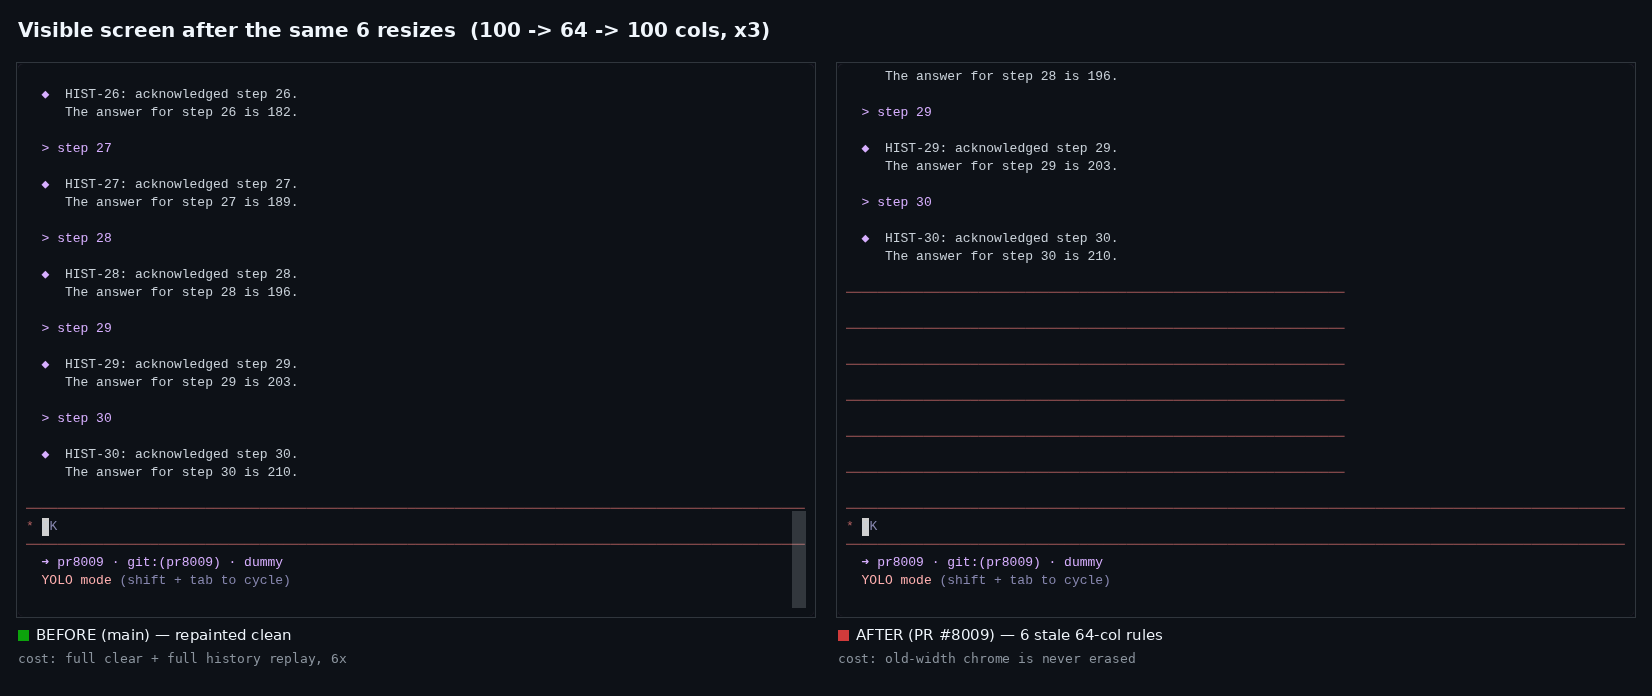Click the arrow before pr8009 in AFTER panel
Viewport: 1652px width, 696px height.
pyautogui.click(x=865, y=562)
